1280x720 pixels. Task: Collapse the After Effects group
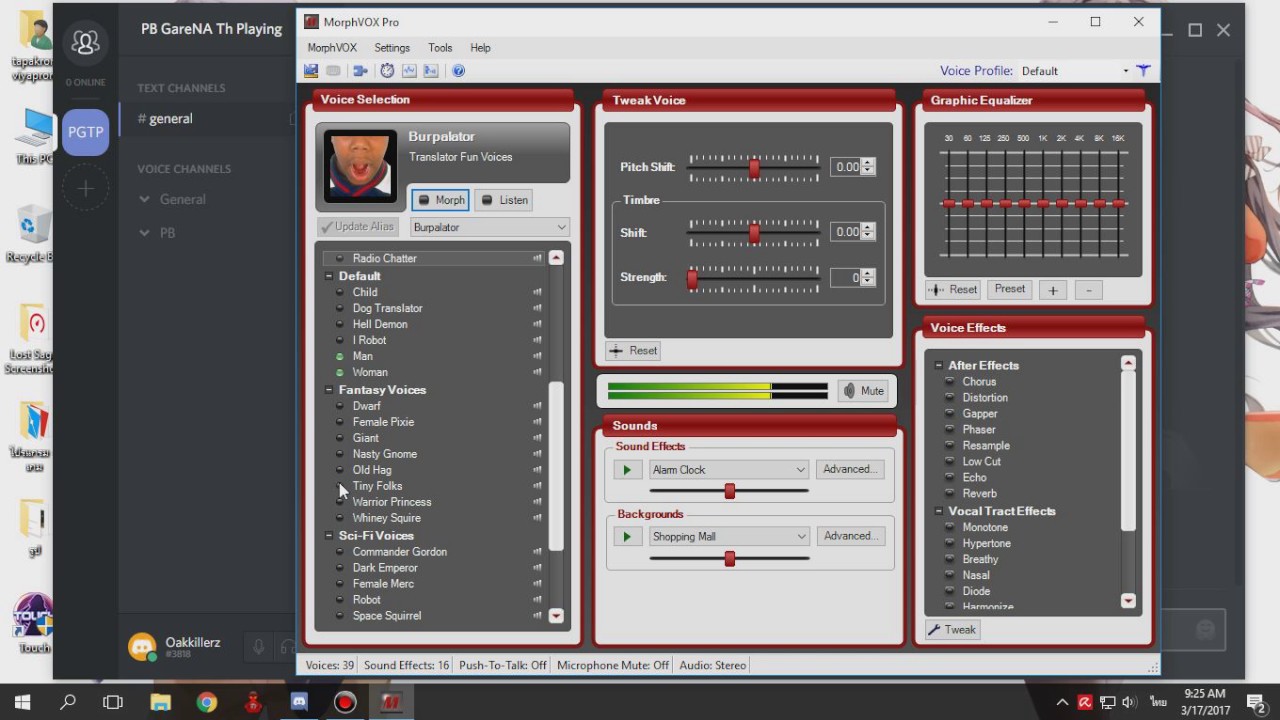click(938, 366)
